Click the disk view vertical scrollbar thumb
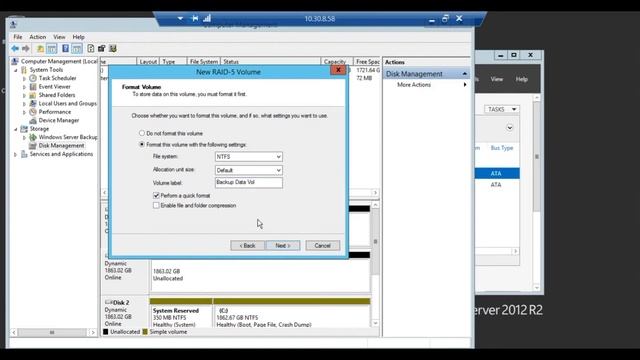 tap(375, 241)
